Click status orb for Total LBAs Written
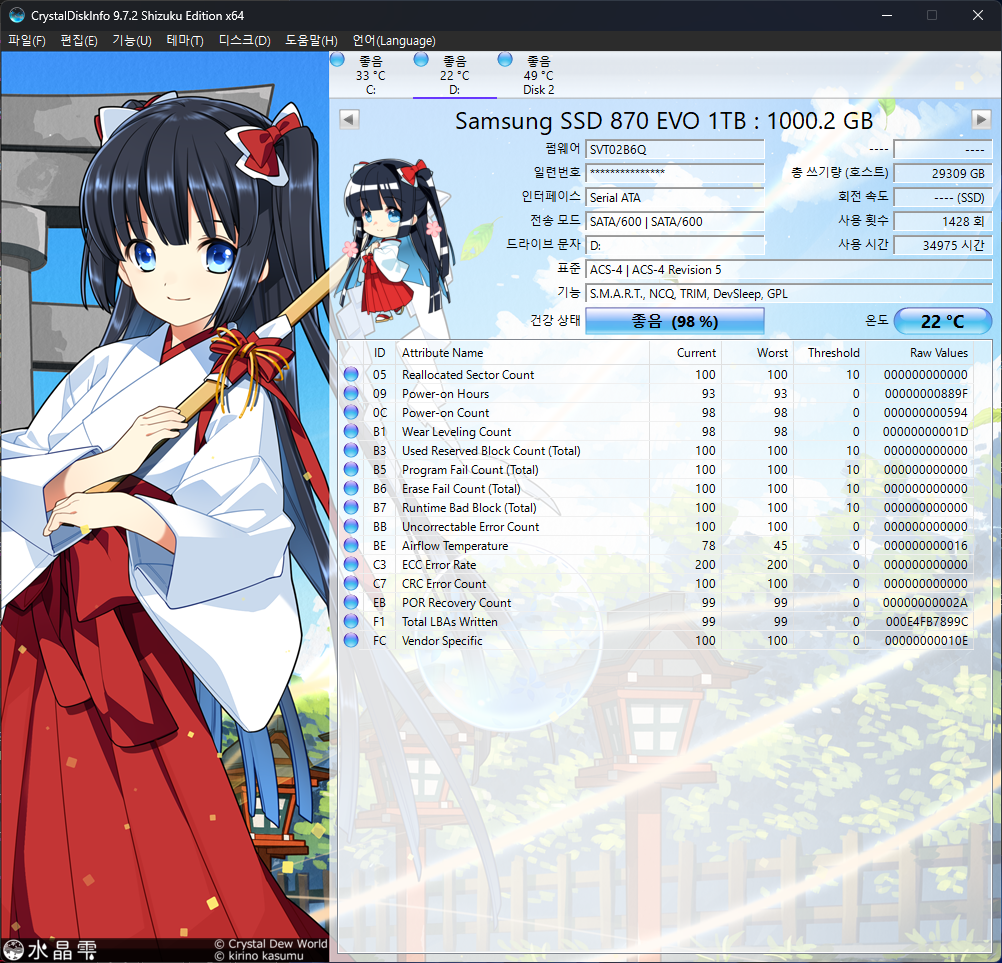The width and height of the screenshot is (1002, 963). [x=351, y=621]
